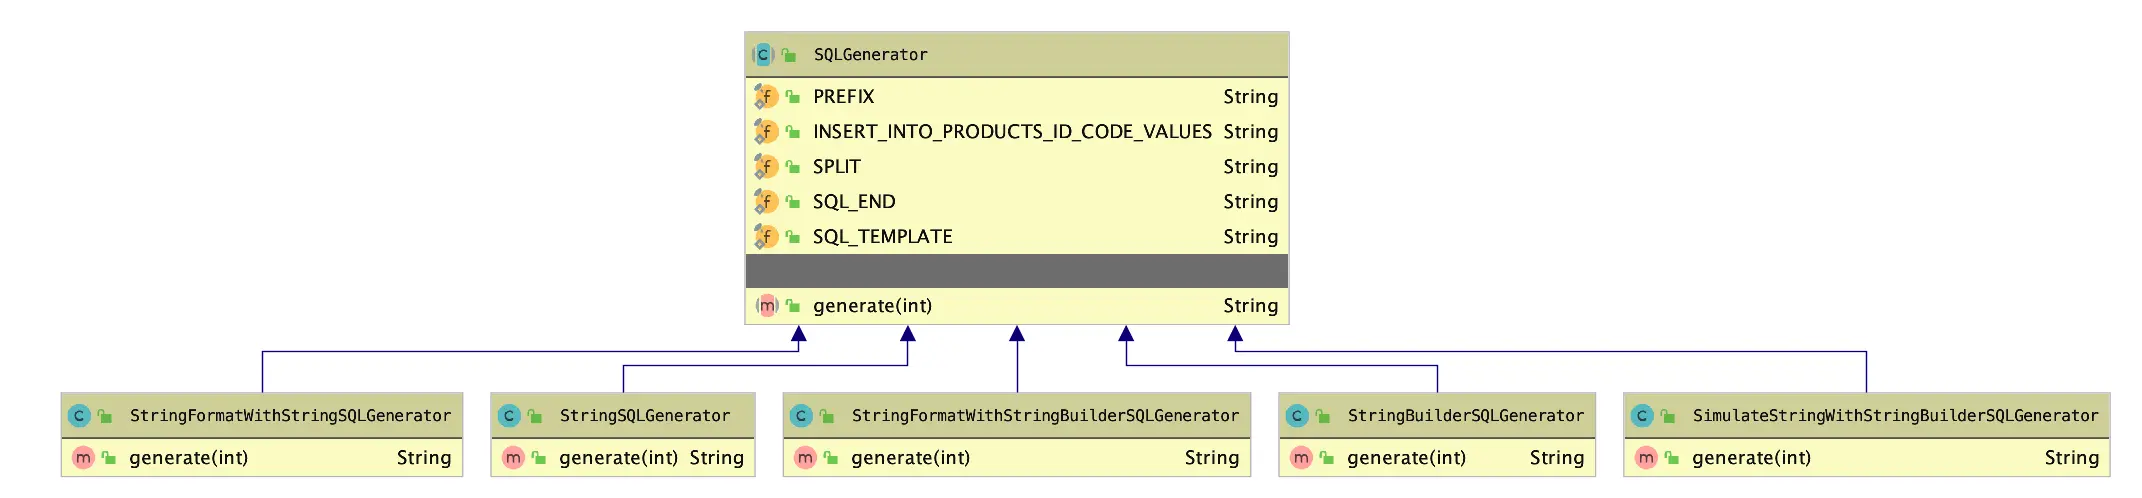Select the SQLGenerator class header
This screenshot has width=2142, height=498.
pos(871,55)
